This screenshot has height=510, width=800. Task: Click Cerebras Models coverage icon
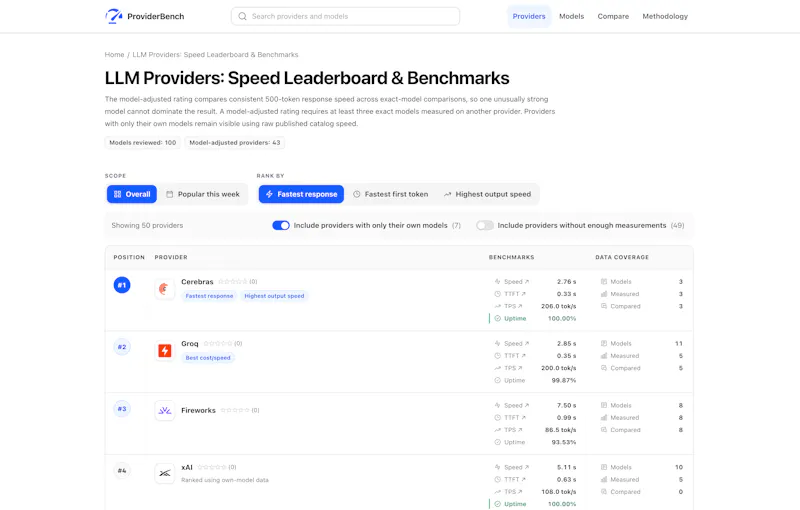click(604, 282)
